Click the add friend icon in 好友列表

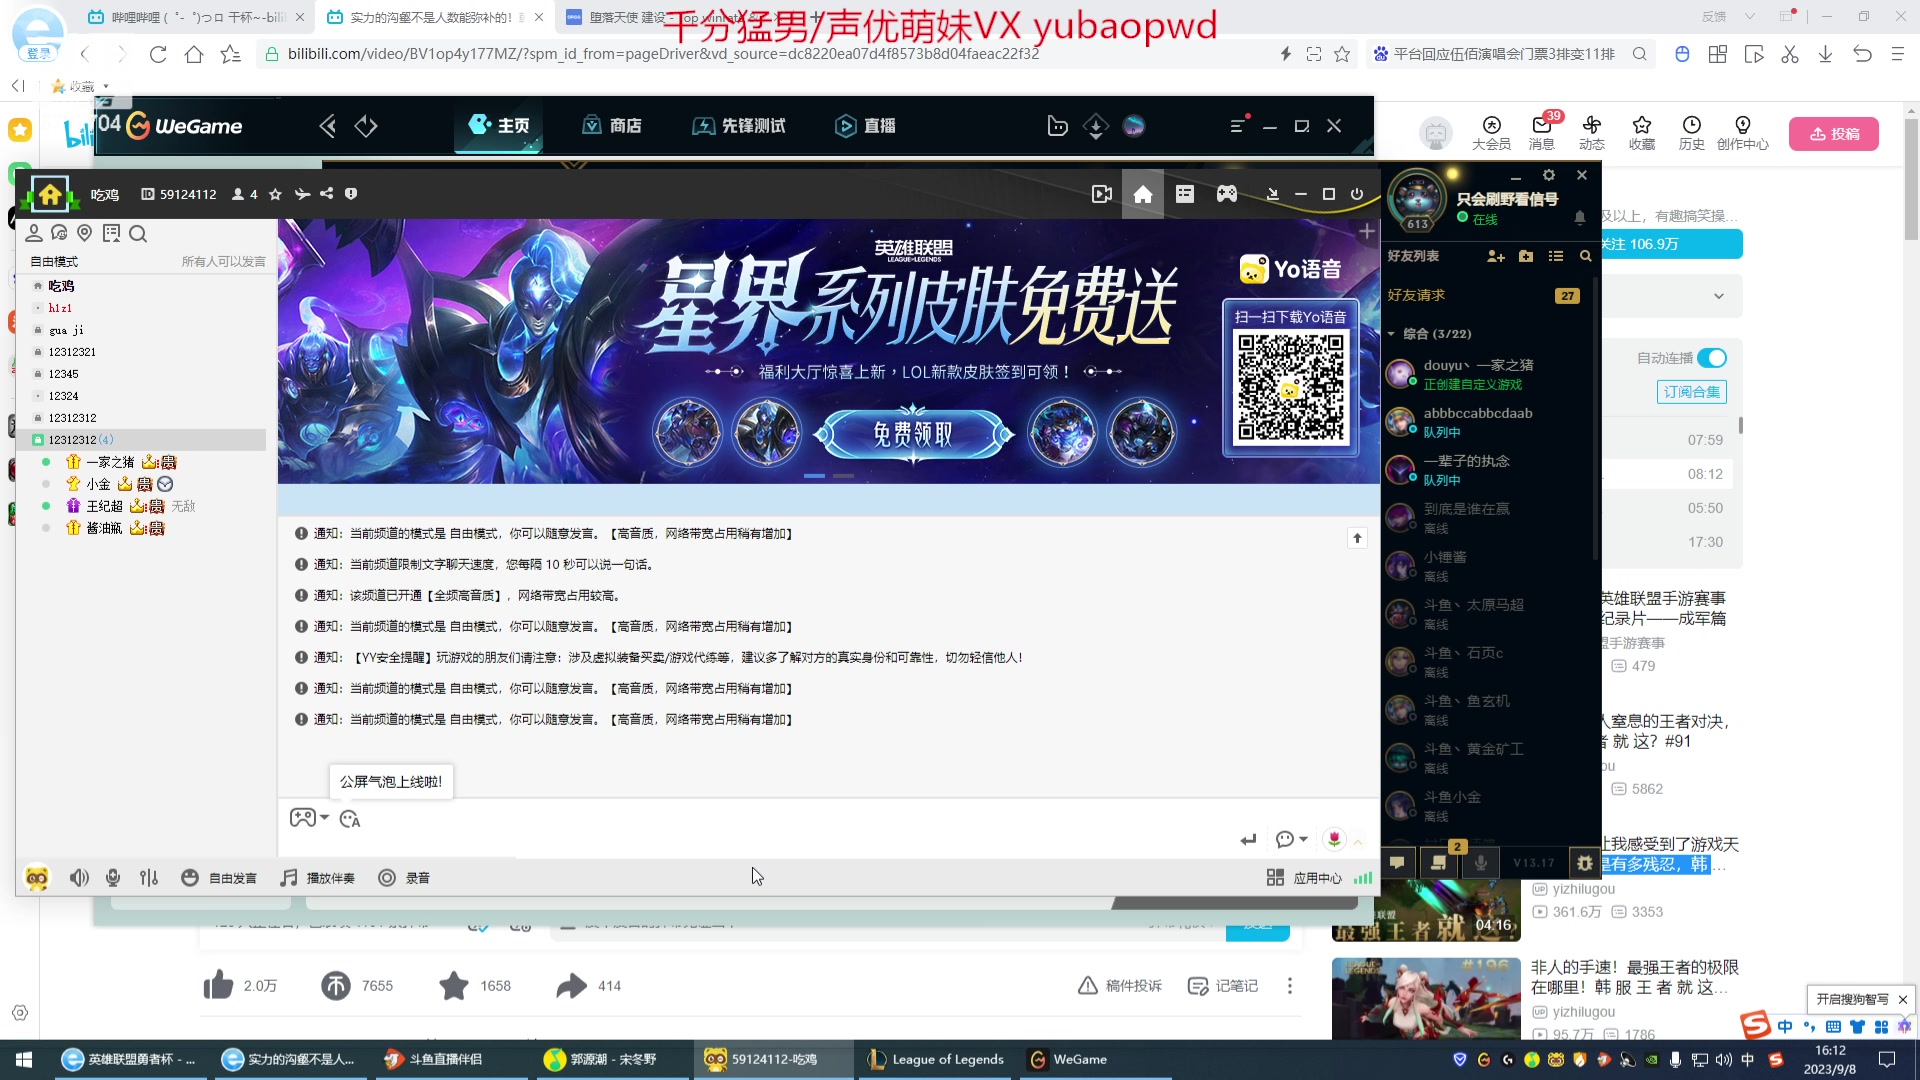[x=1495, y=256]
